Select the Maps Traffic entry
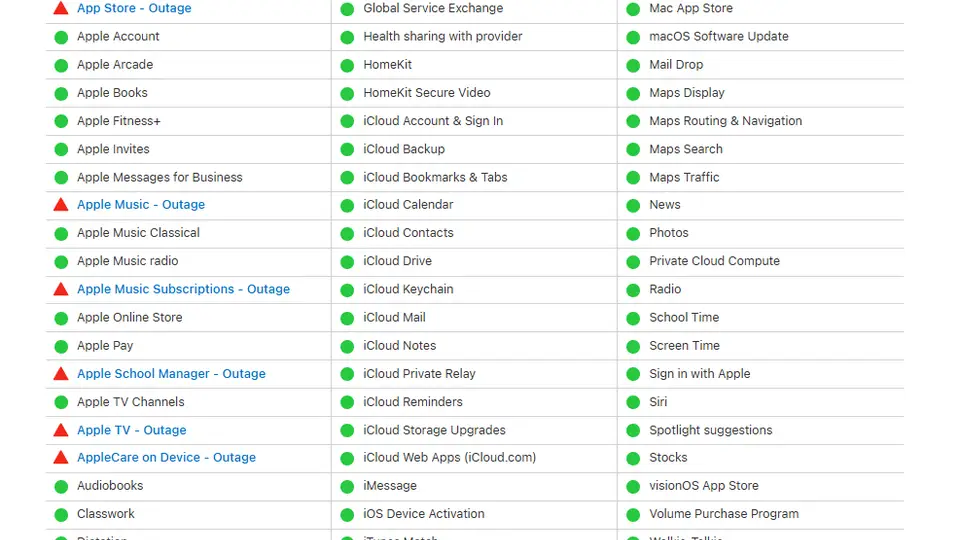This screenshot has height=540, width=960. tap(684, 177)
